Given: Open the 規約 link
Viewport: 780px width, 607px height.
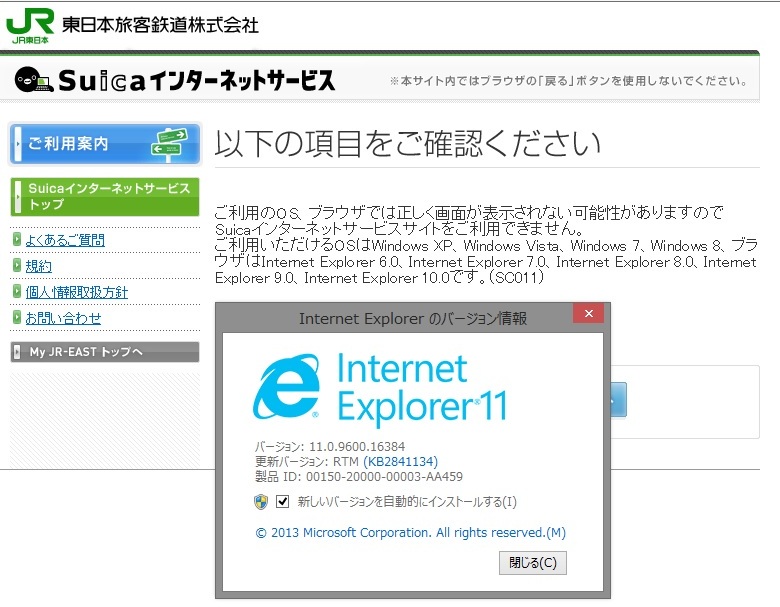Looking at the screenshot, I should point(38,266).
